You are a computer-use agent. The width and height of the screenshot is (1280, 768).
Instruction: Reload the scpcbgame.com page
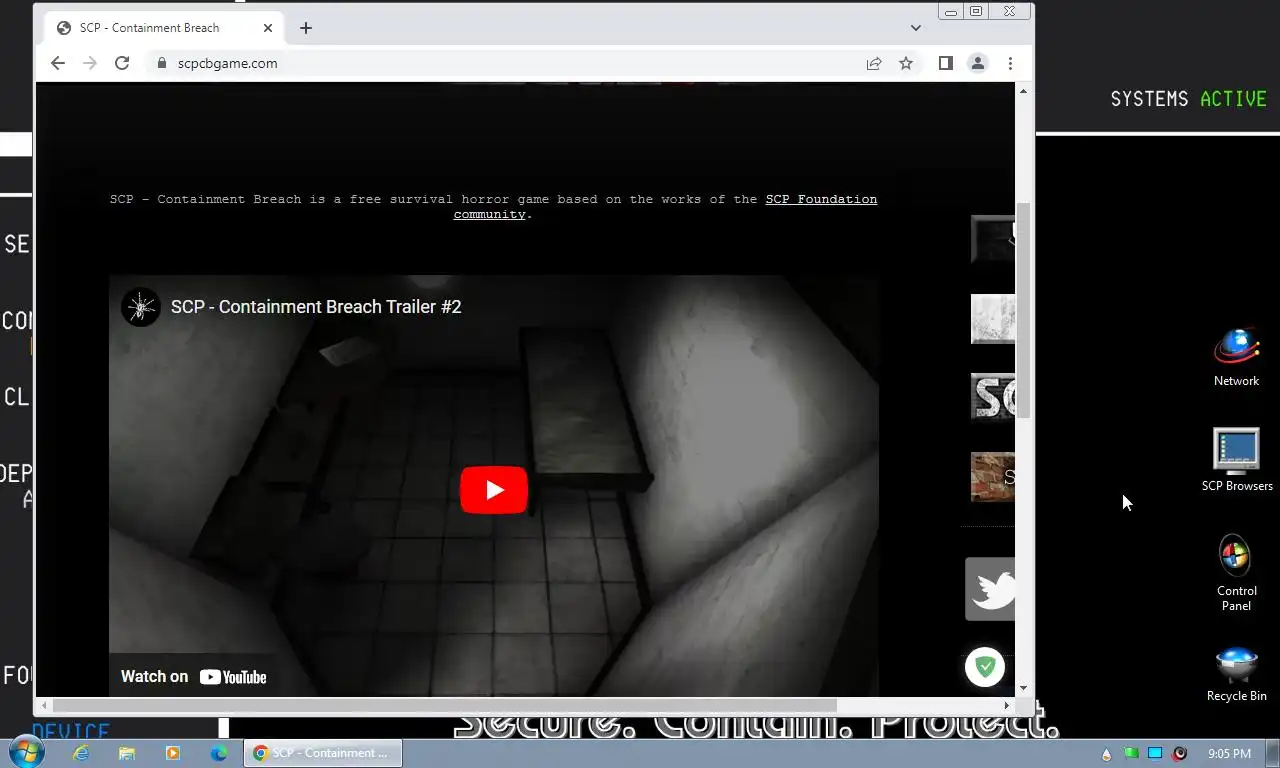click(122, 63)
